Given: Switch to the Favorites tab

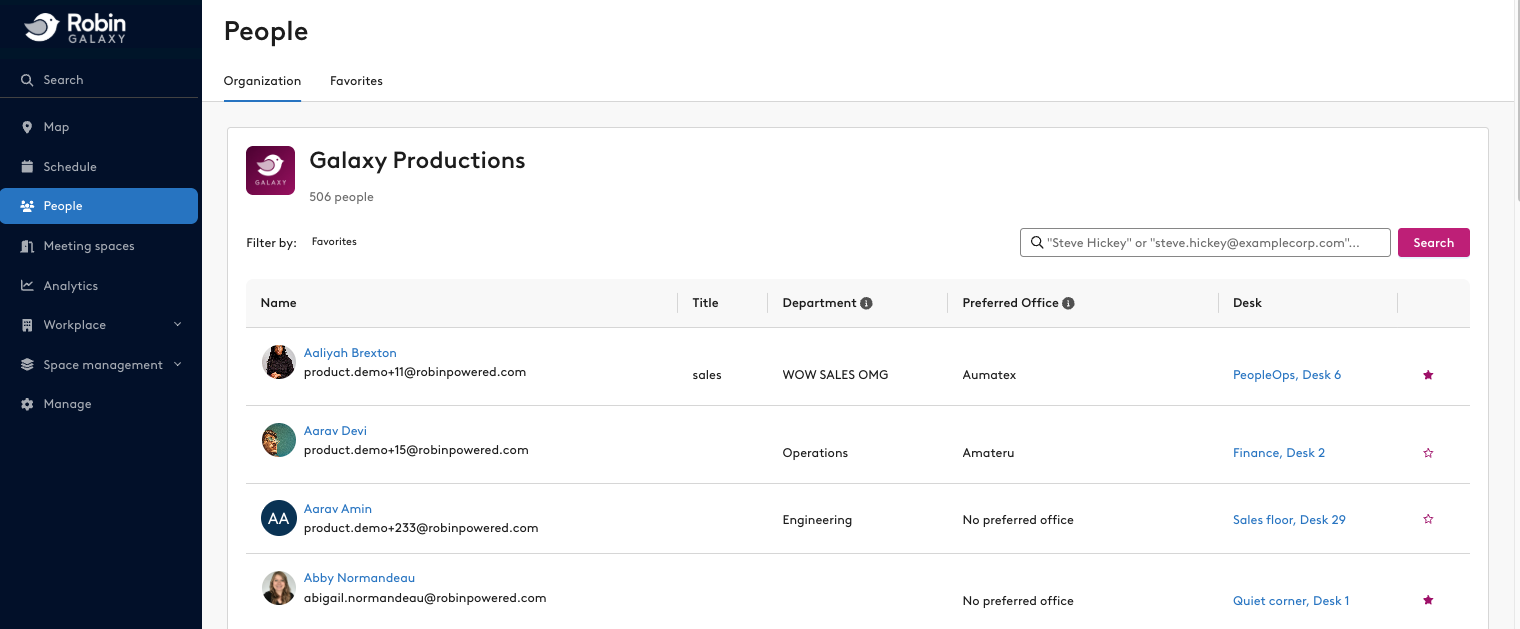Looking at the screenshot, I should pyautogui.click(x=356, y=81).
